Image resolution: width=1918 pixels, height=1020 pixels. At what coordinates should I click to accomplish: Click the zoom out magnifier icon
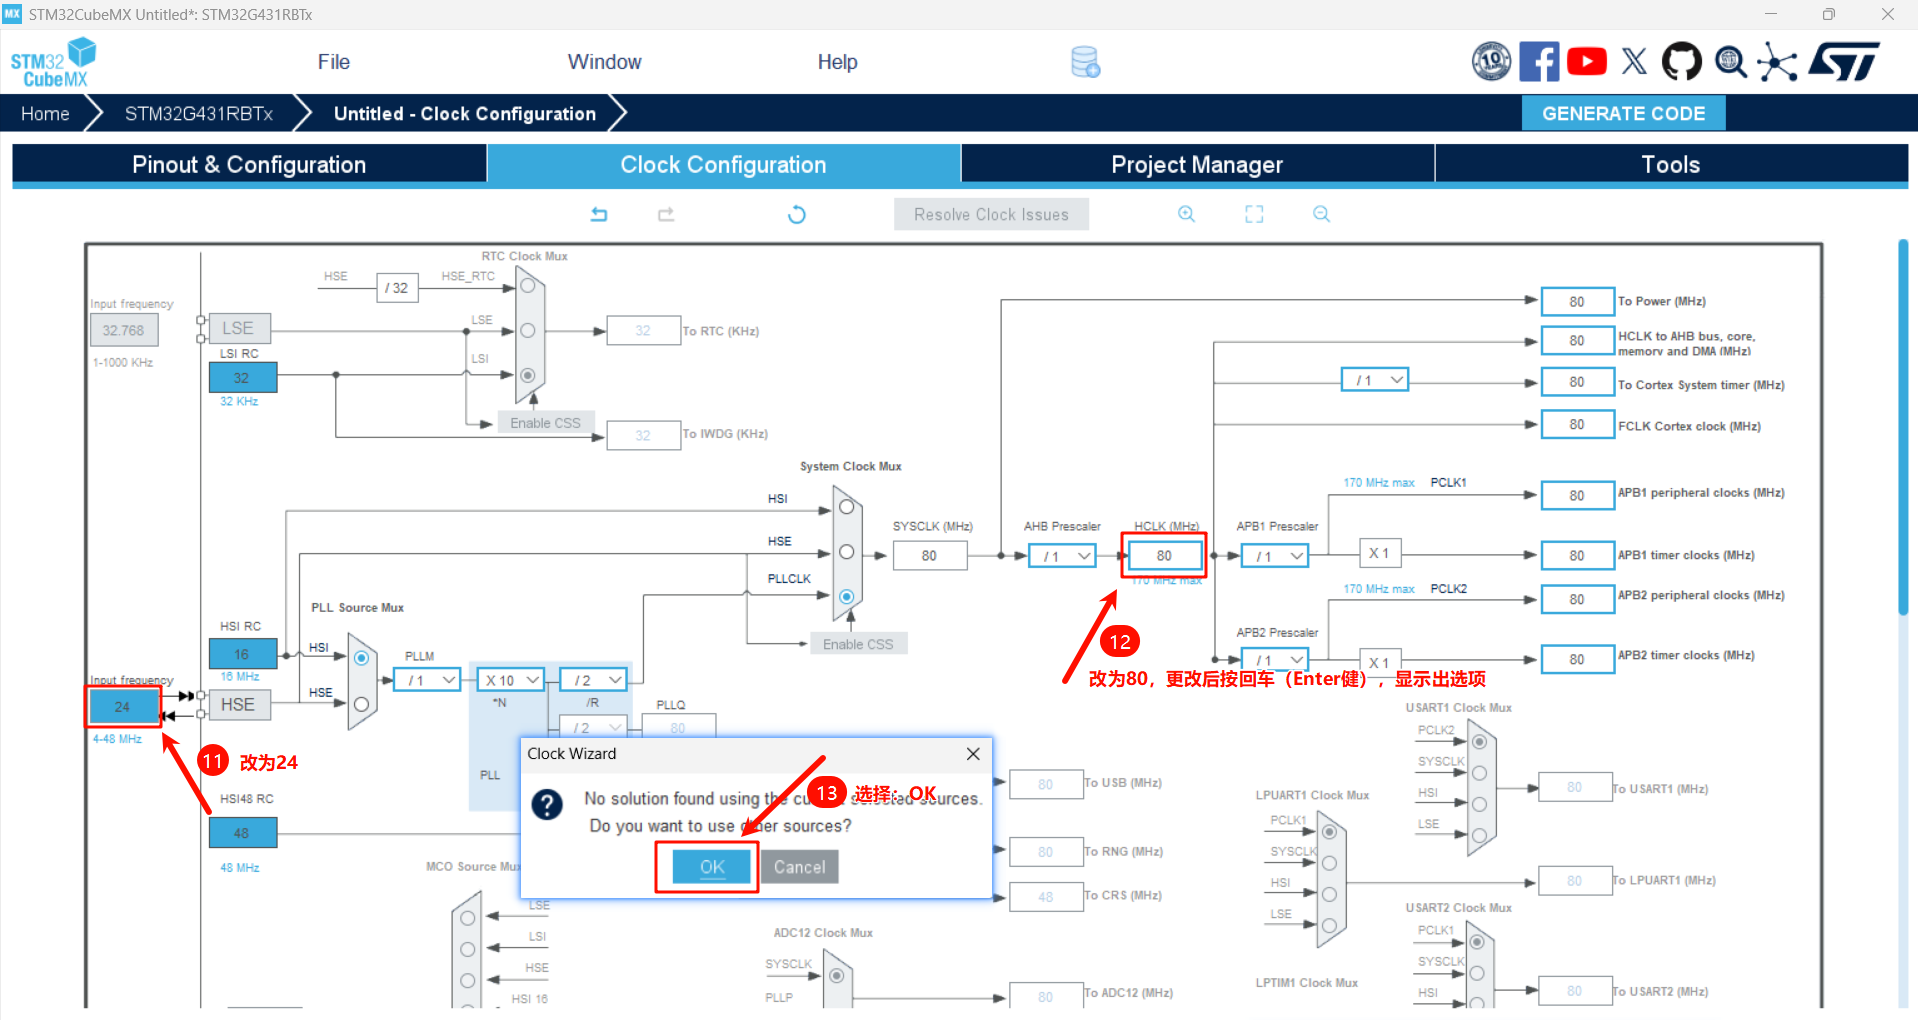click(x=1321, y=214)
